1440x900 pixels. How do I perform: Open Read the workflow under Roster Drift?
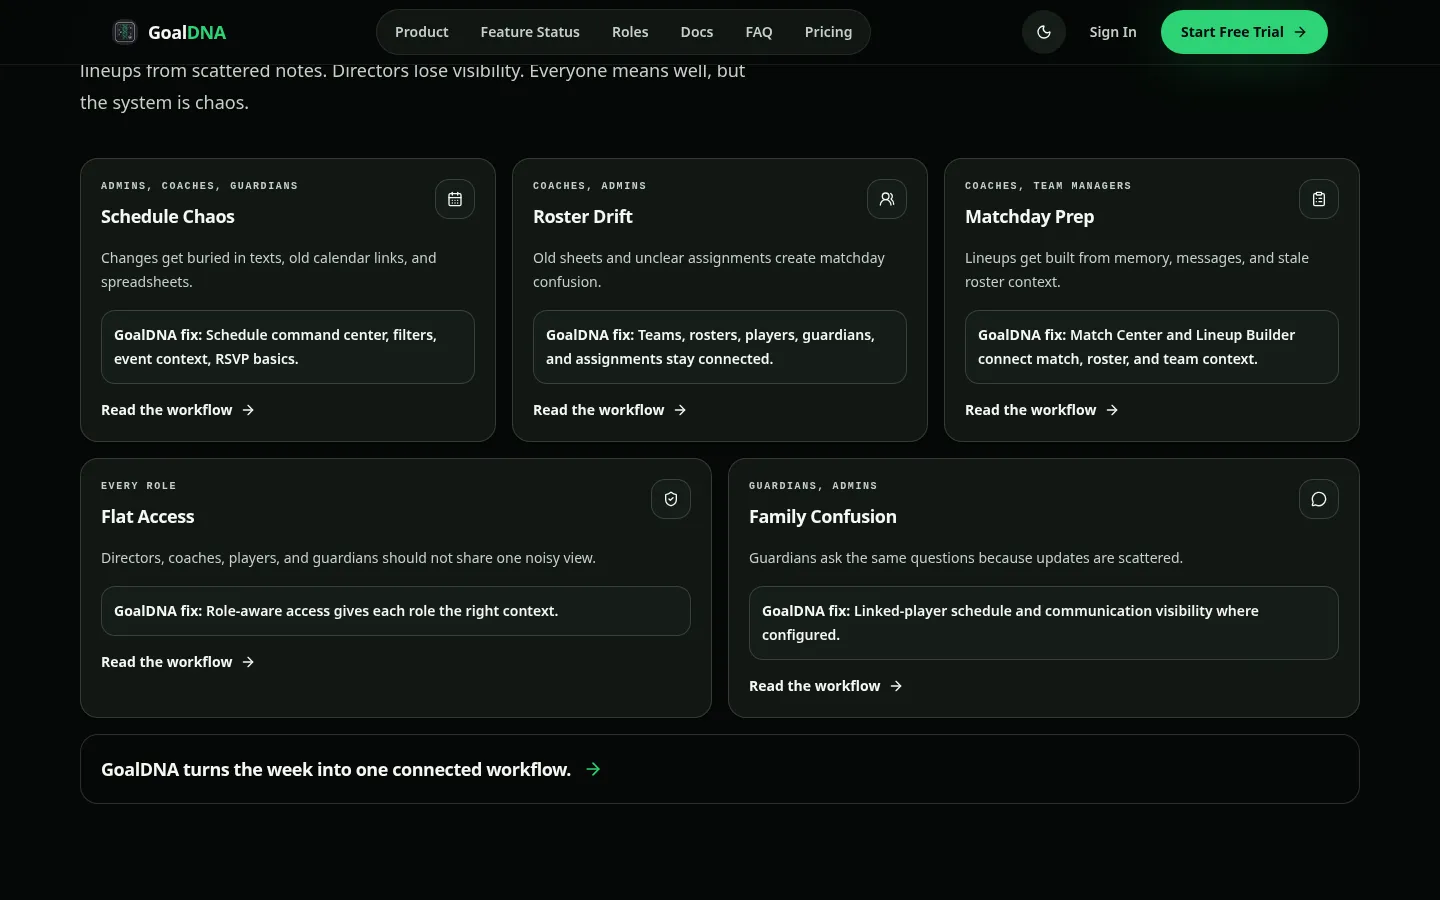pyautogui.click(x=610, y=410)
